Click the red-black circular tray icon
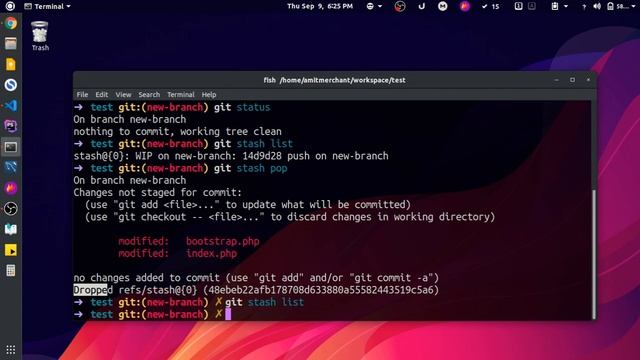Viewport: 640px width, 360px height. tap(400, 6)
